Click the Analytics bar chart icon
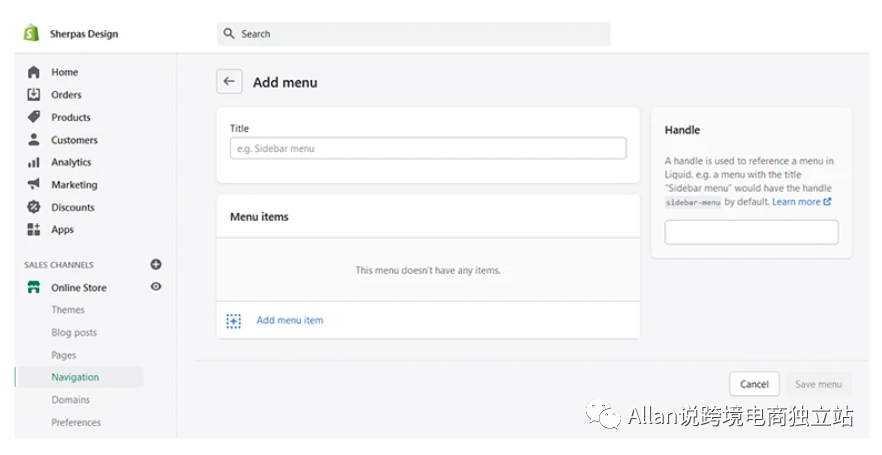Viewport: 882px width, 455px height. click(x=34, y=162)
